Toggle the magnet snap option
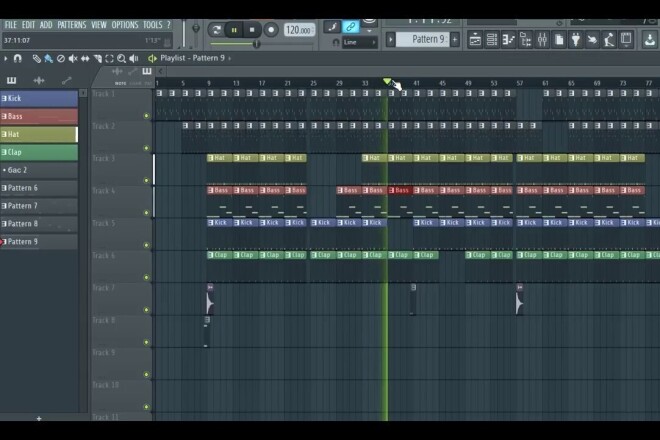The image size is (660, 440). (17, 58)
